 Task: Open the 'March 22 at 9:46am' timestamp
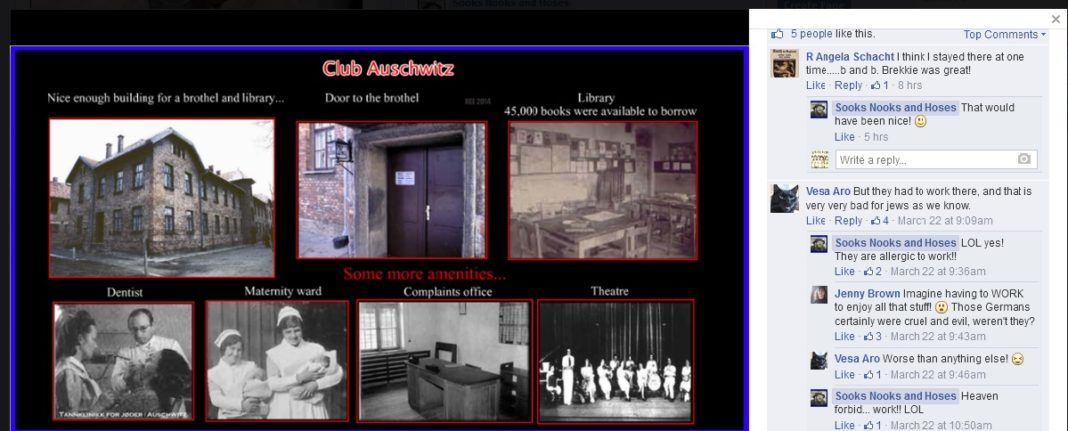pyautogui.click(x=938, y=375)
